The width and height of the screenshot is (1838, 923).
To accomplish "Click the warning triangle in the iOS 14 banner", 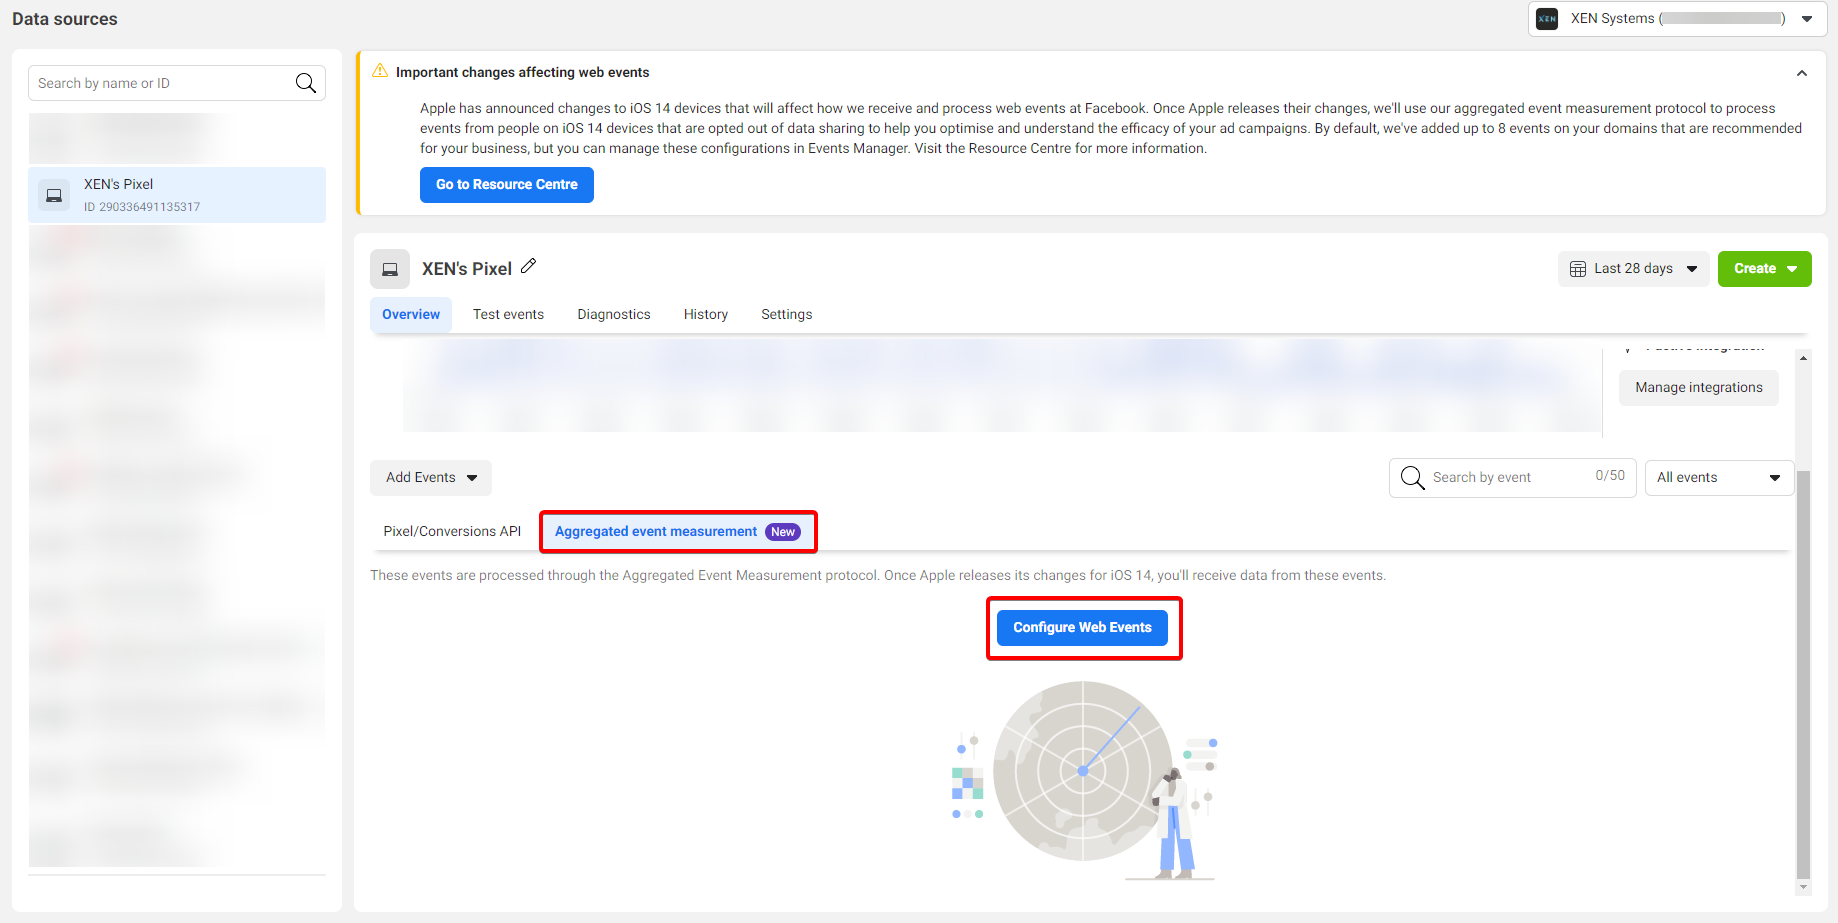I will click(380, 70).
